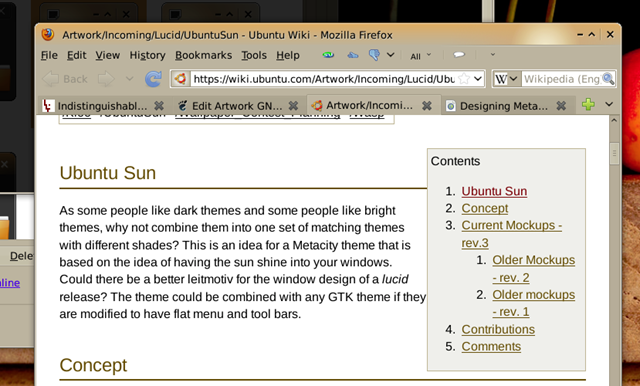Click the Wikipedia search input field
This screenshot has width=640, height=386.
(562, 79)
